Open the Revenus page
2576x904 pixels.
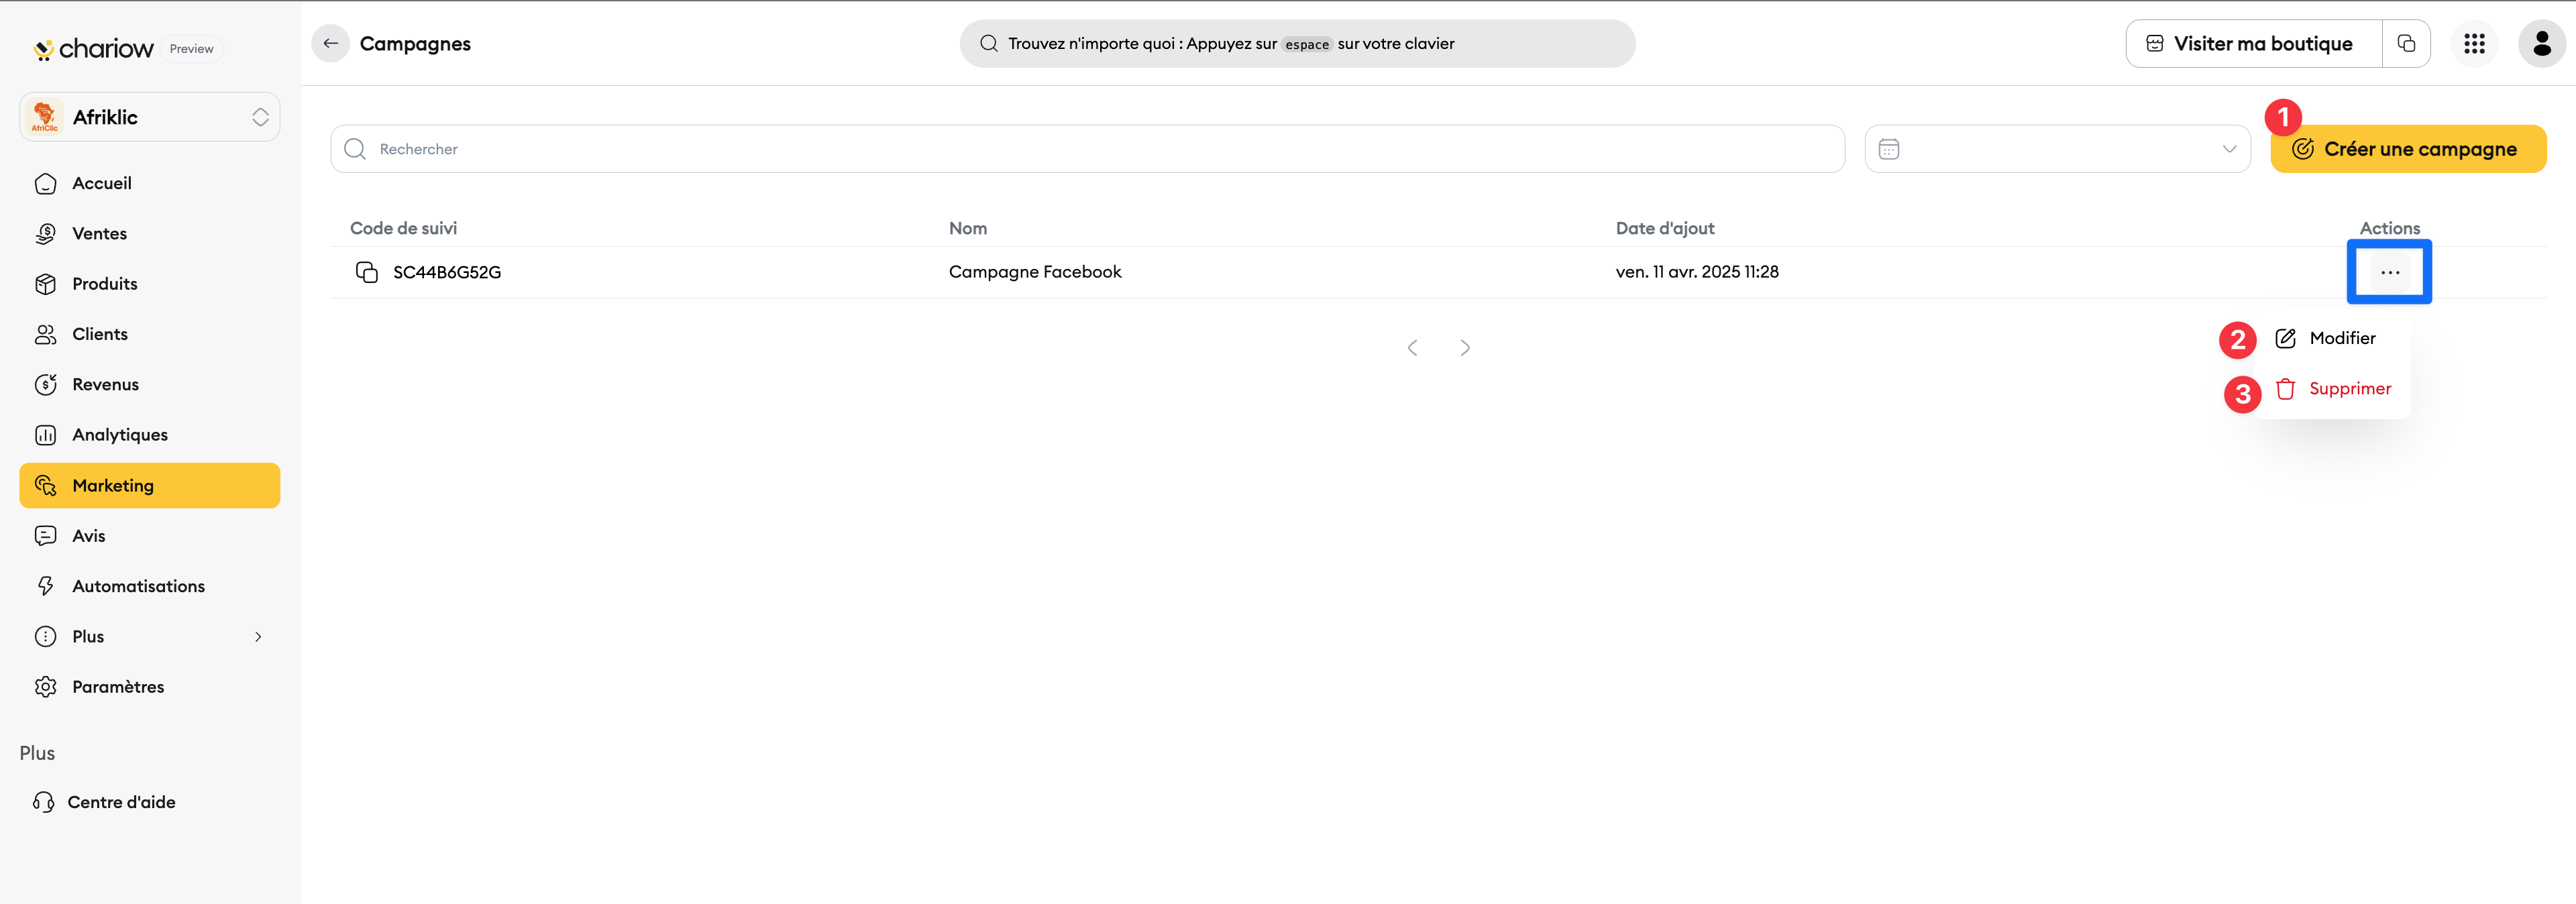click(x=150, y=385)
